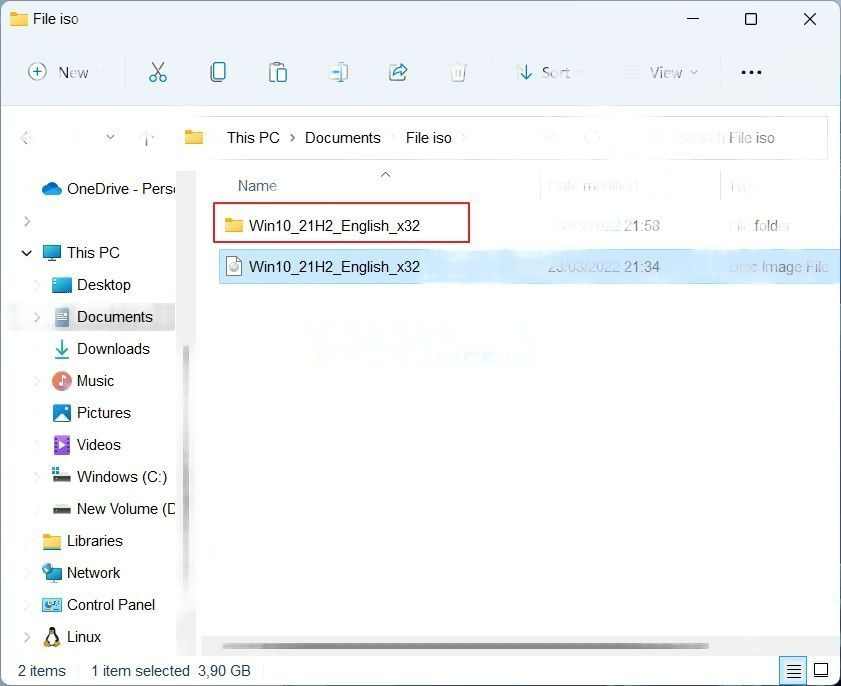Click the Share icon in toolbar
This screenshot has width=841, height=686.
398,72
